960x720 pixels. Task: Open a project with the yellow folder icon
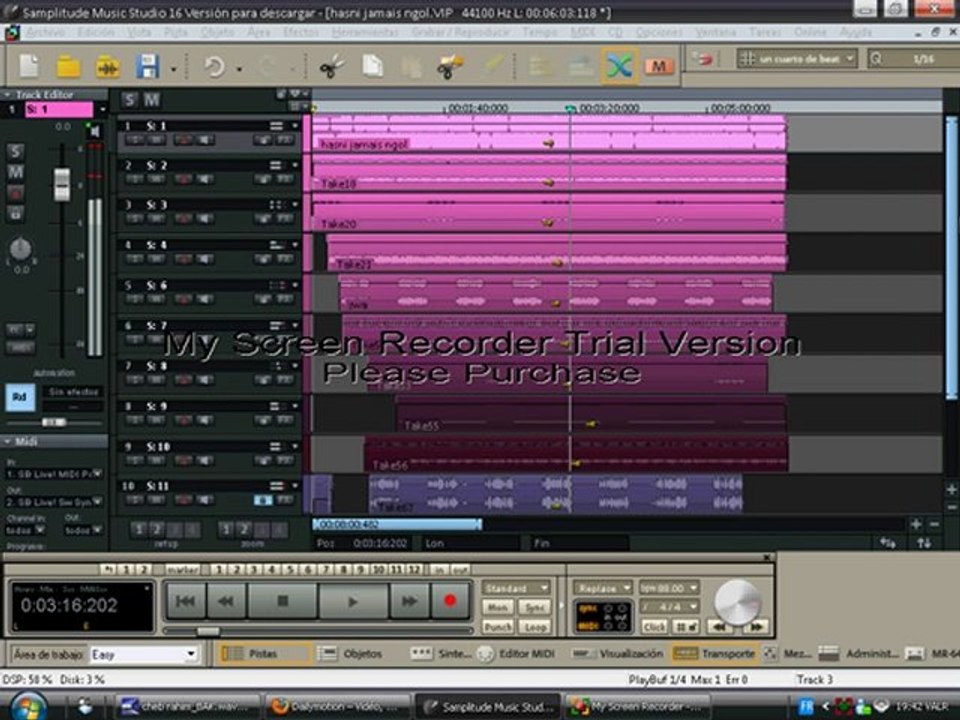point(69,66)
